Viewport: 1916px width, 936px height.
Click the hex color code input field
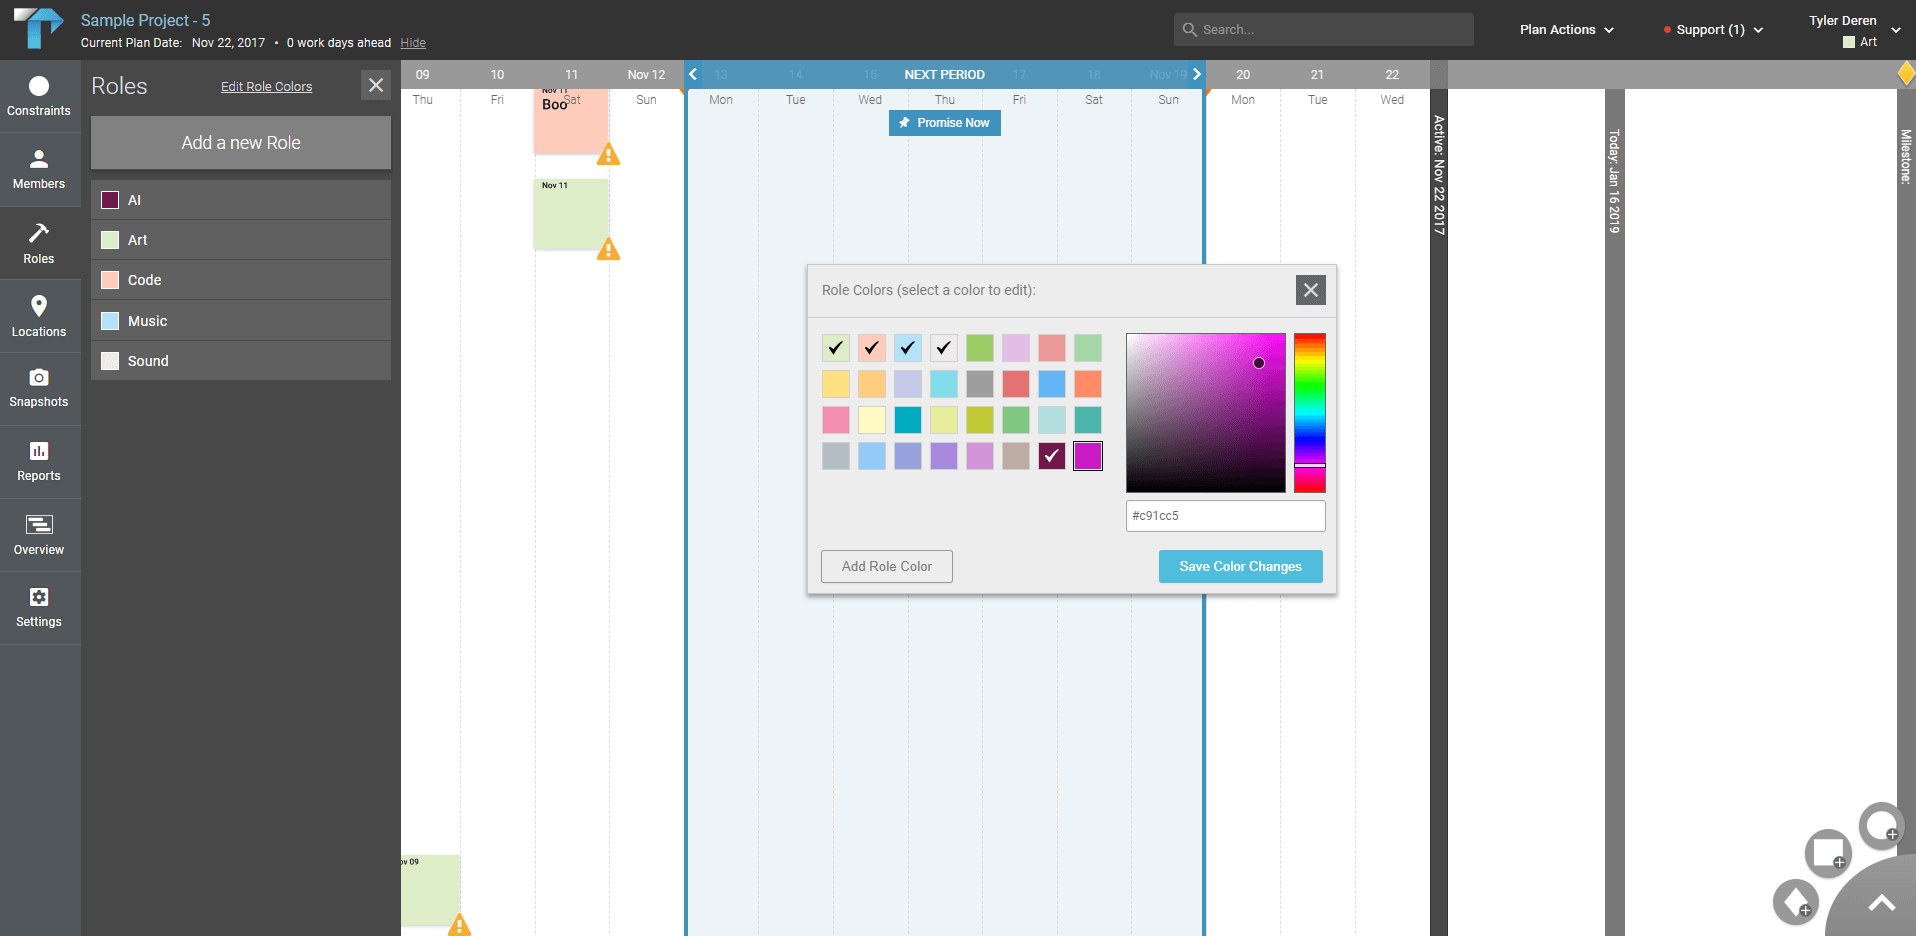click(1225, 516)
